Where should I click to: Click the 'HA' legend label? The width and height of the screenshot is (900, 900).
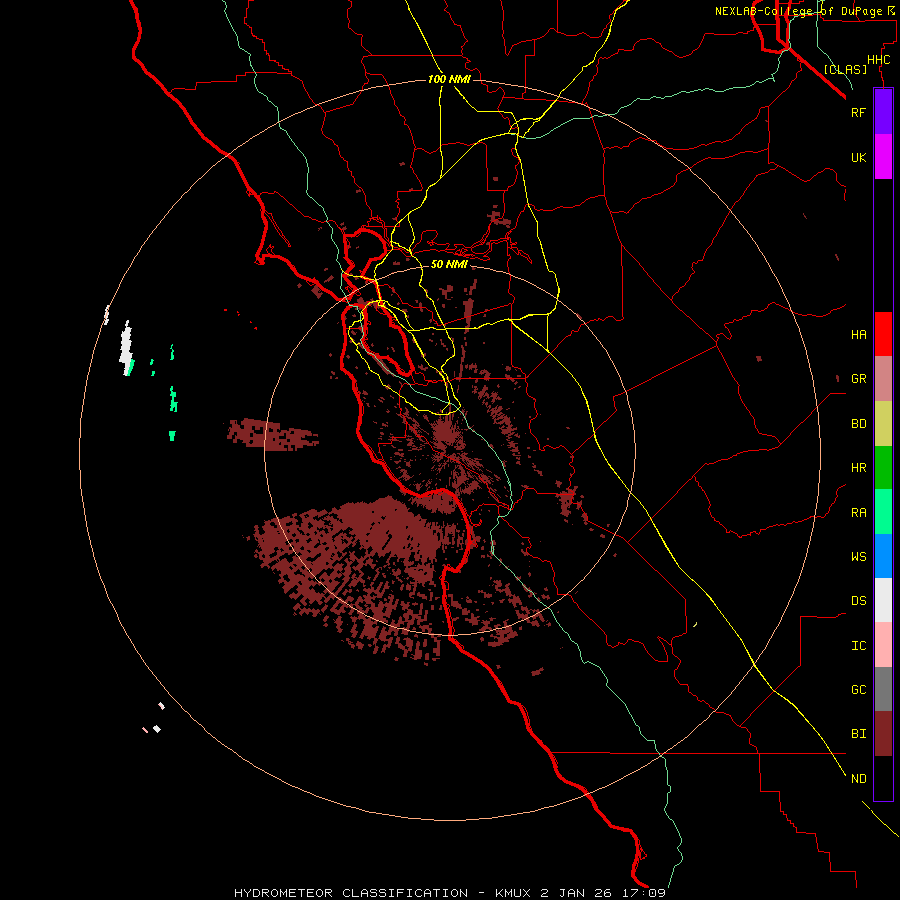click(x=858, y=335)
